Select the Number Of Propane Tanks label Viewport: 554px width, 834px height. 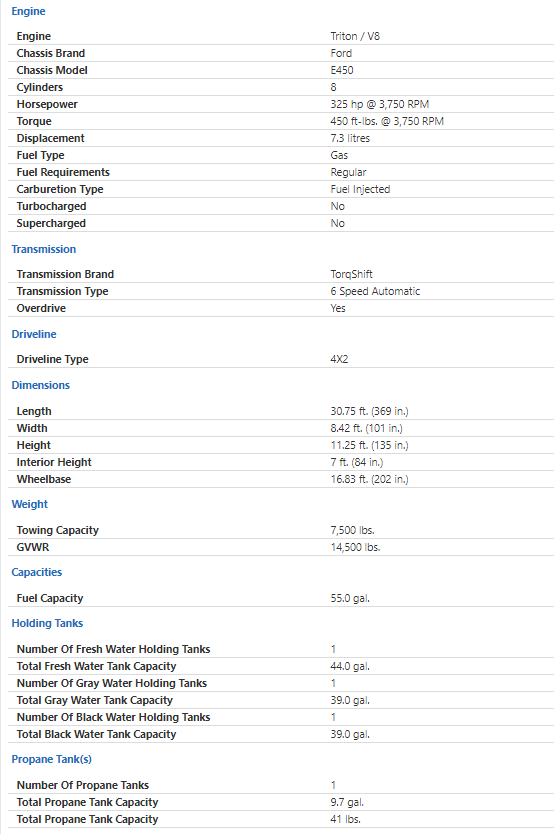82,786
